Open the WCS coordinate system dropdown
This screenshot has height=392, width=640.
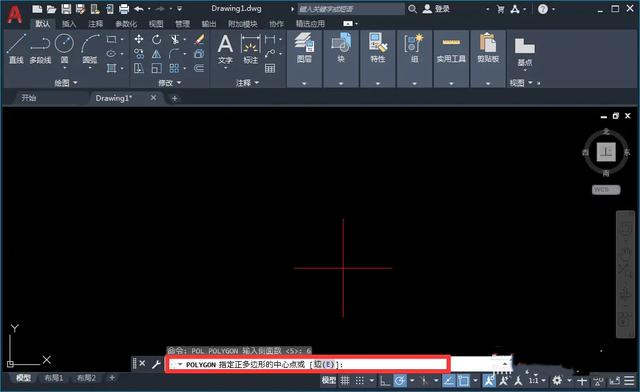[x=606, y=189]
